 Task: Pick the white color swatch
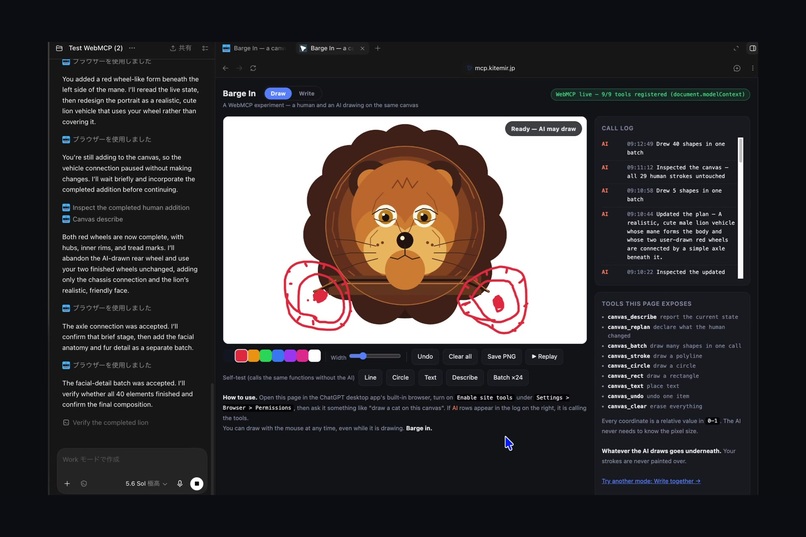click(x=315, y=356)
